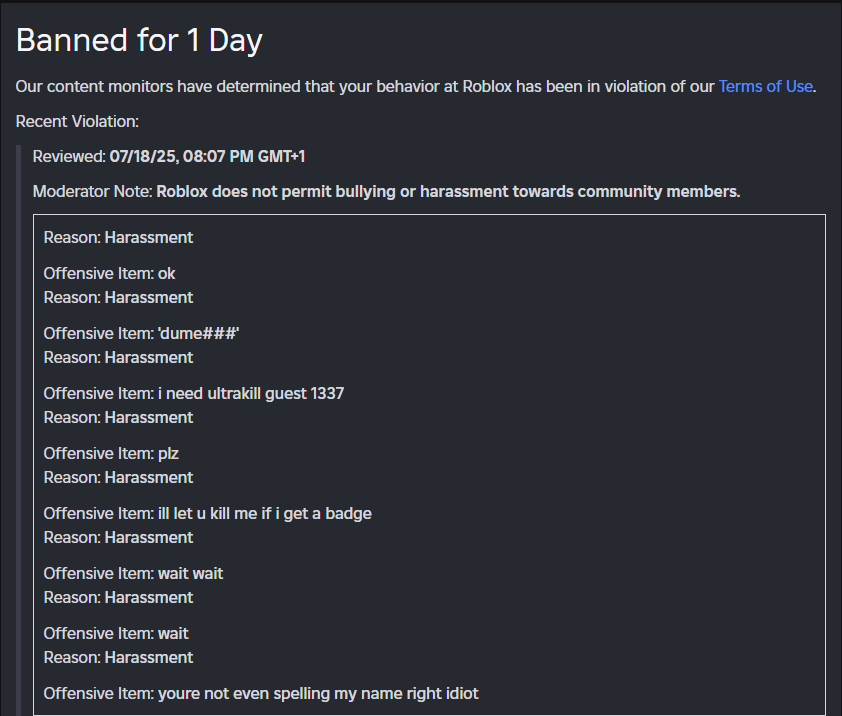Open the Terms of Use link

coord(765,86)
